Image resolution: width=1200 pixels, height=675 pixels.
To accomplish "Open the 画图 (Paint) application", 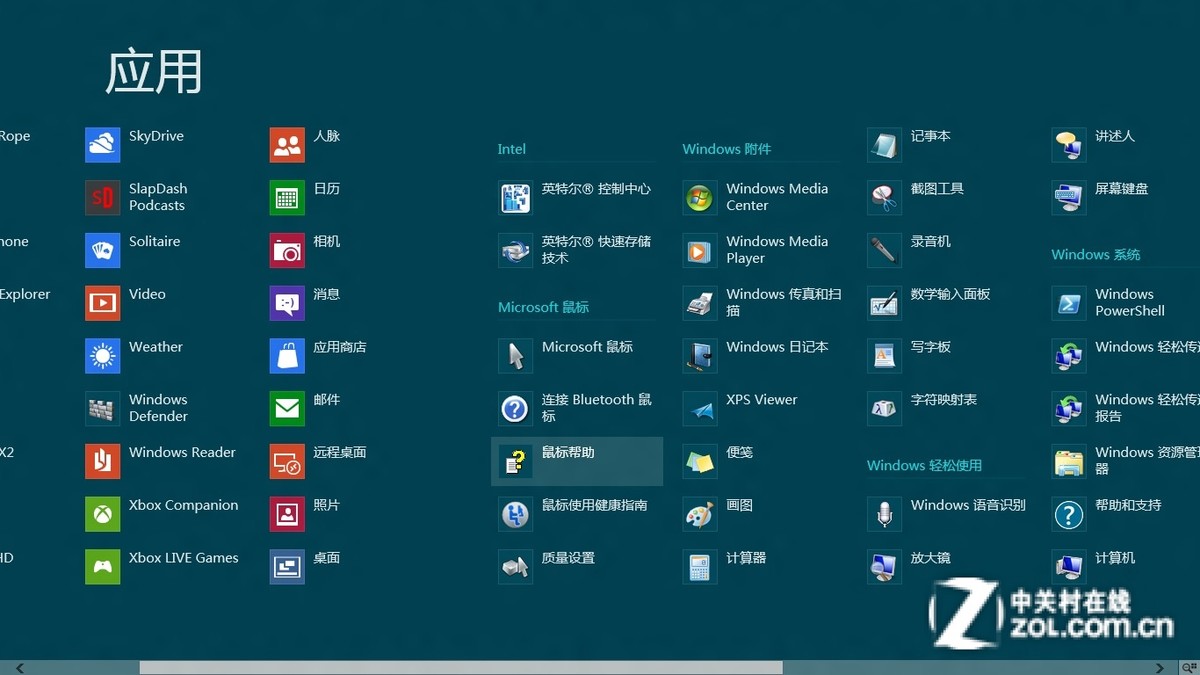I will (700, 514).
